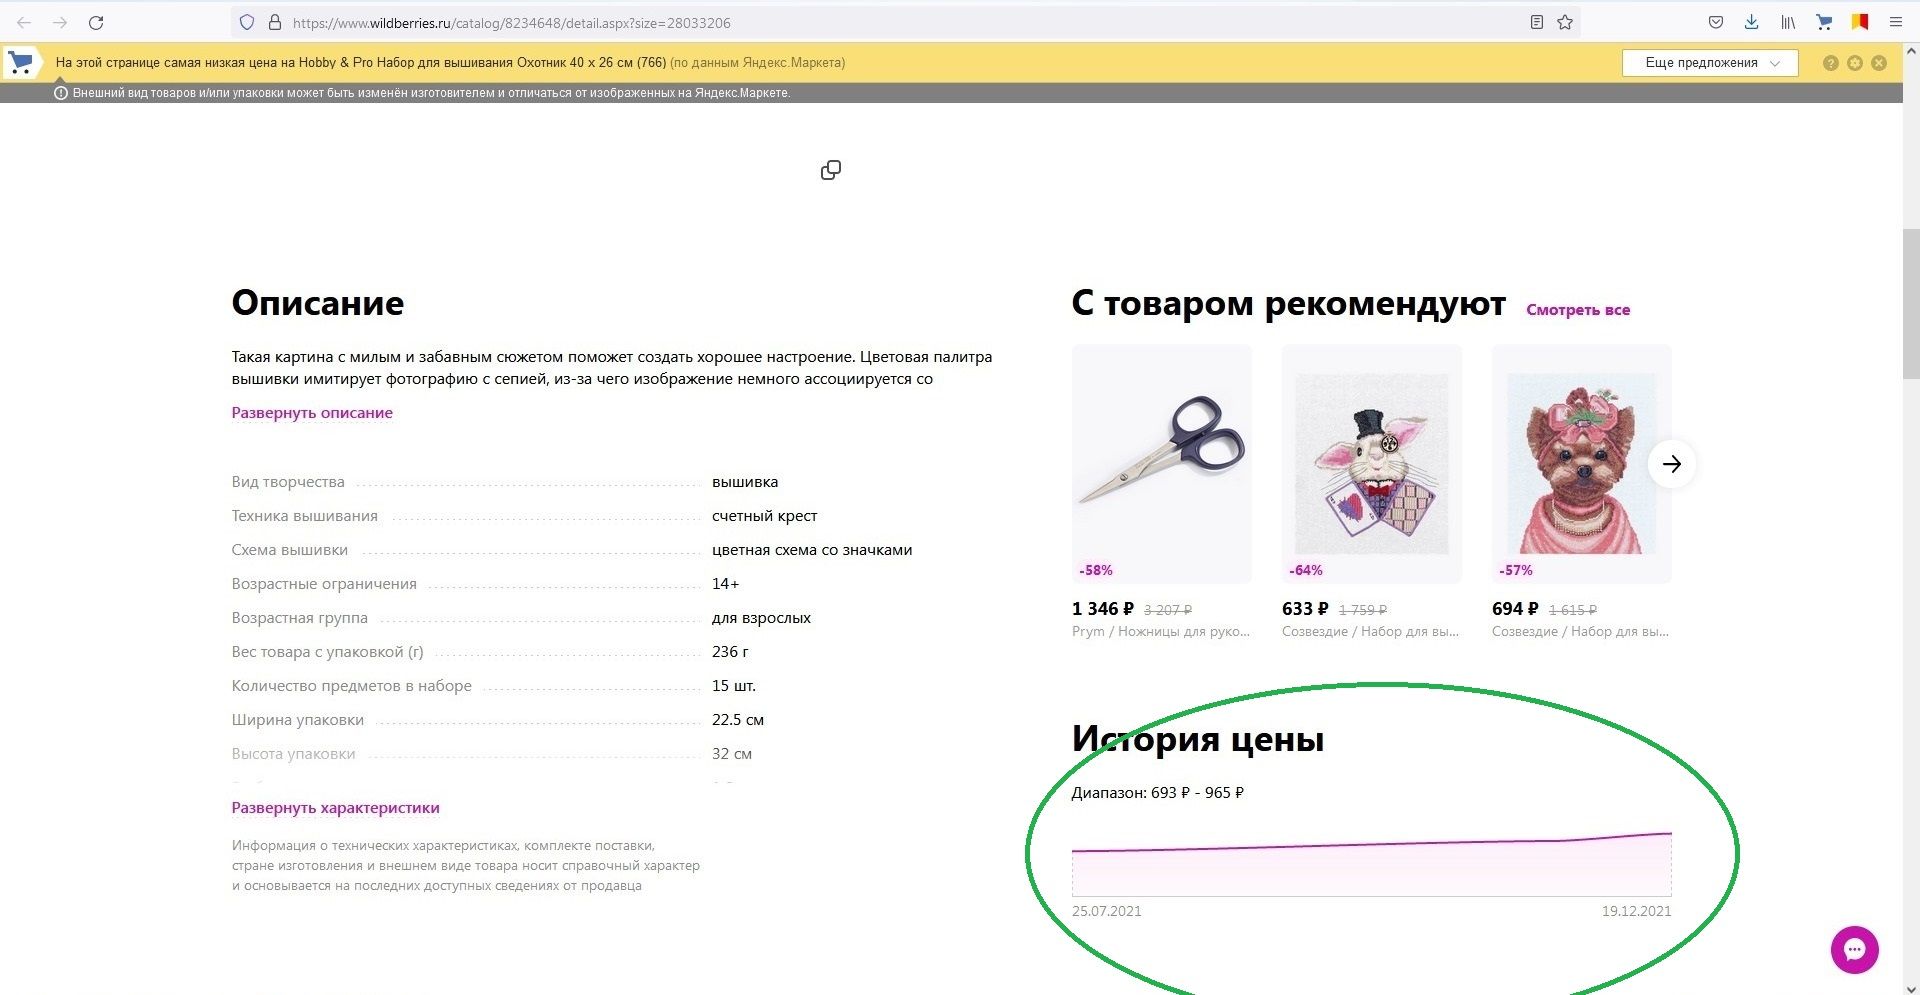Open the Firefox Library icon
The image size is (1920, 995).
[1788, 22]
